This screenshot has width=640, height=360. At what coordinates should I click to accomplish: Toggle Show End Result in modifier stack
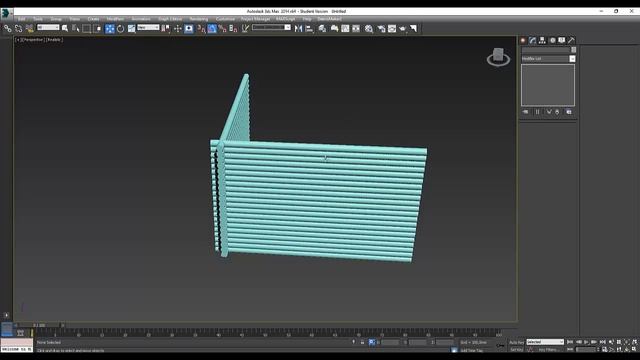coord(538,111)
